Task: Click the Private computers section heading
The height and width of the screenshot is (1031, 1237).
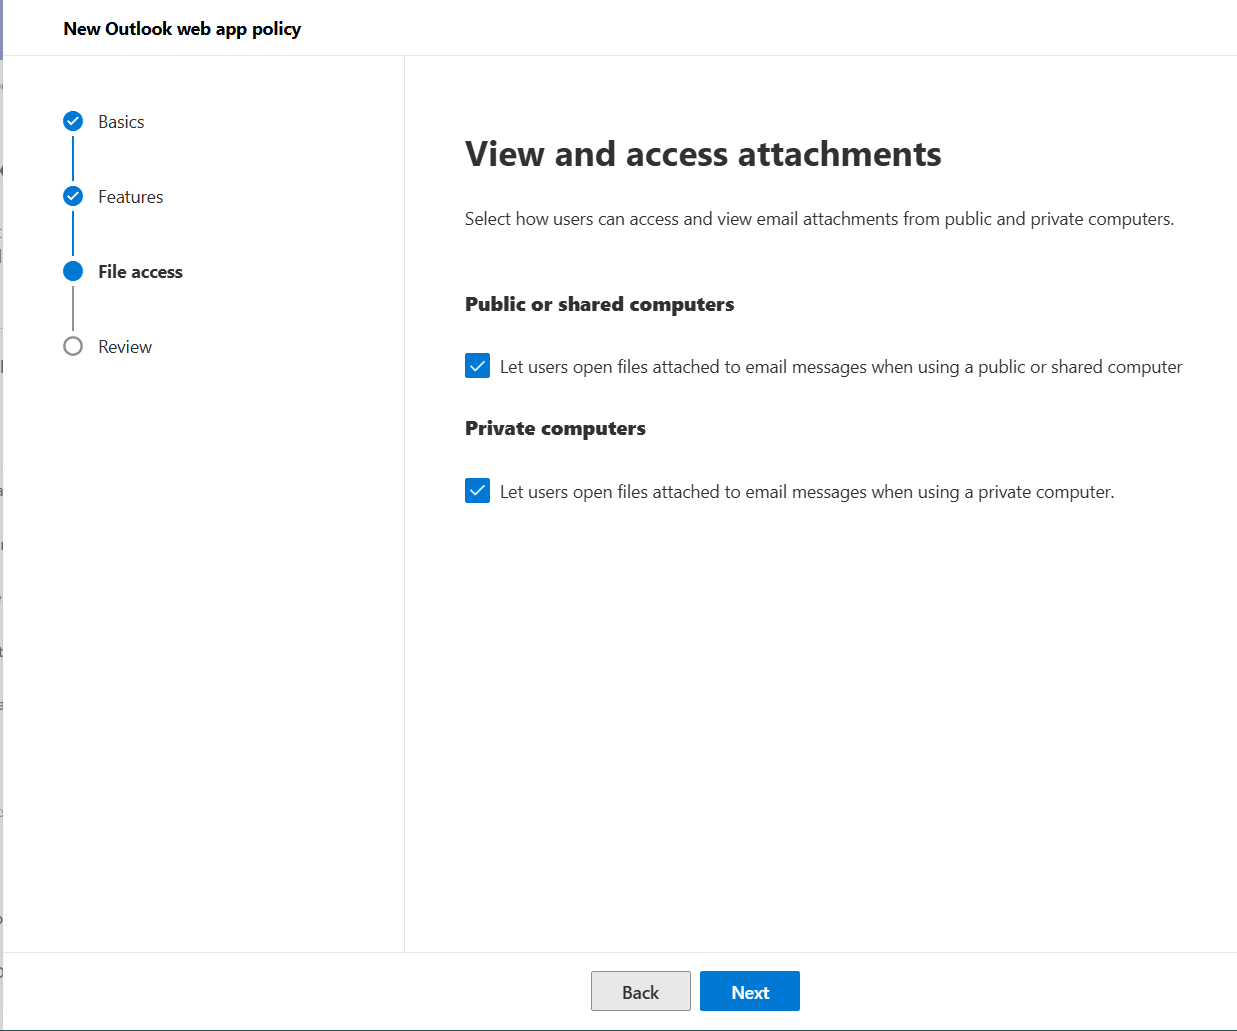Action: 555,428
